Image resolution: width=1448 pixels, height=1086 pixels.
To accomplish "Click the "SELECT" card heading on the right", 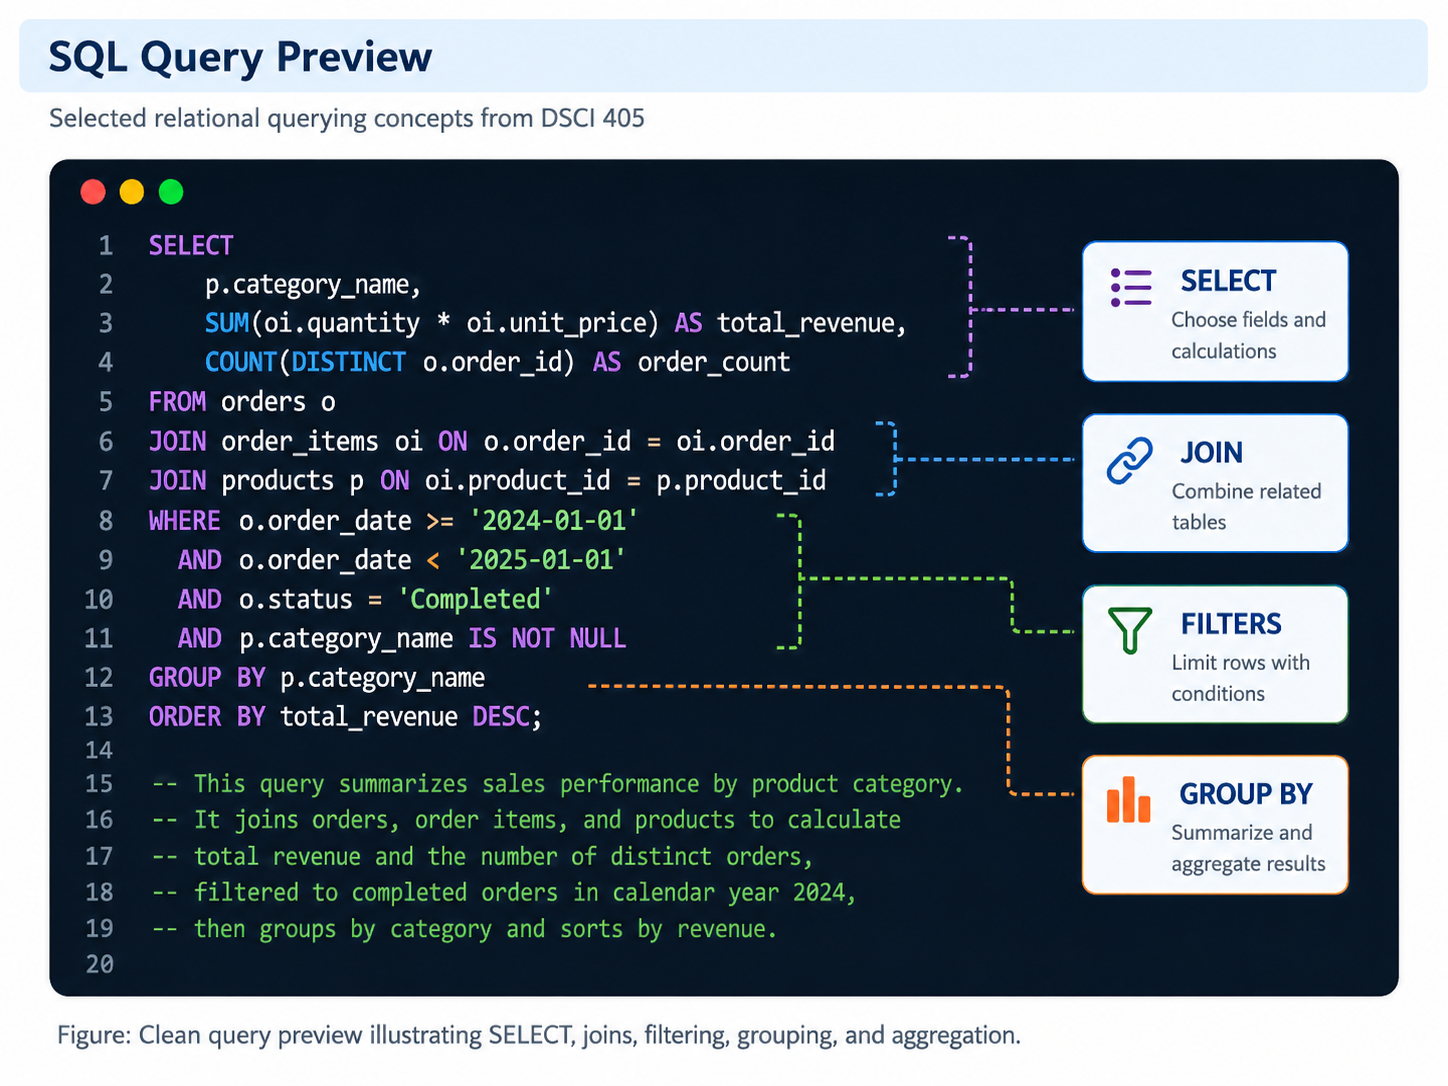I will coord(1228,281).
